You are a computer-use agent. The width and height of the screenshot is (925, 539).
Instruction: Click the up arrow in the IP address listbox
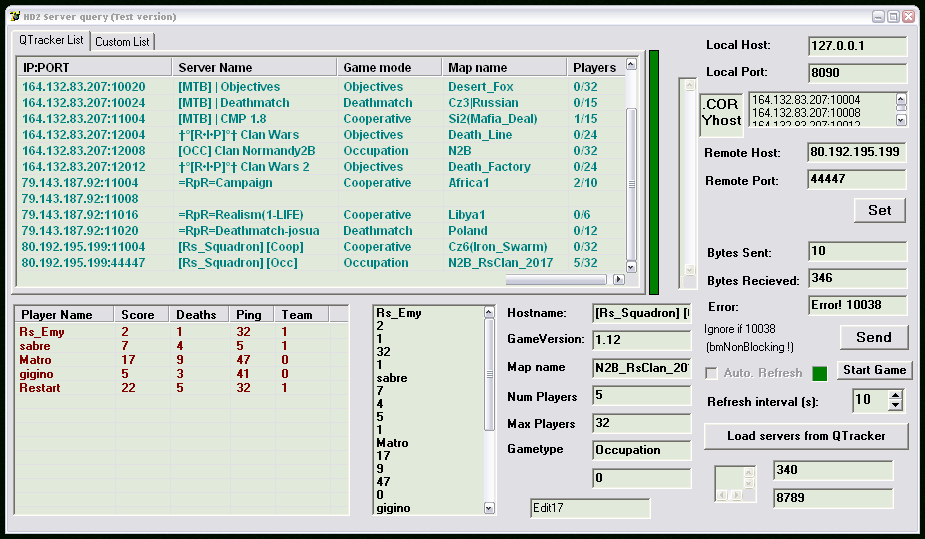pyautogui.click(x=901, y=99)
